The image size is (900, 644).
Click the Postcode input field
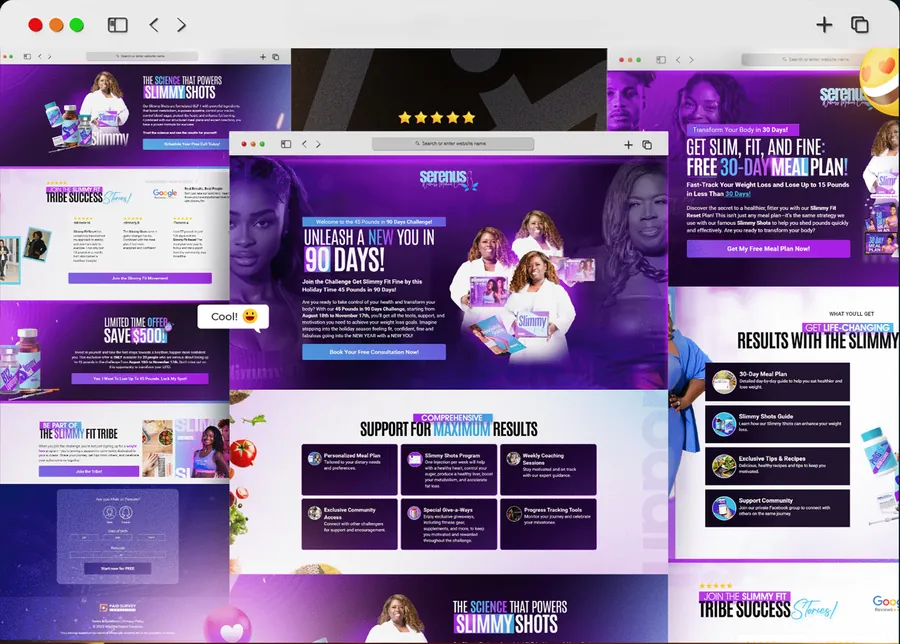[x=118, y=555]
